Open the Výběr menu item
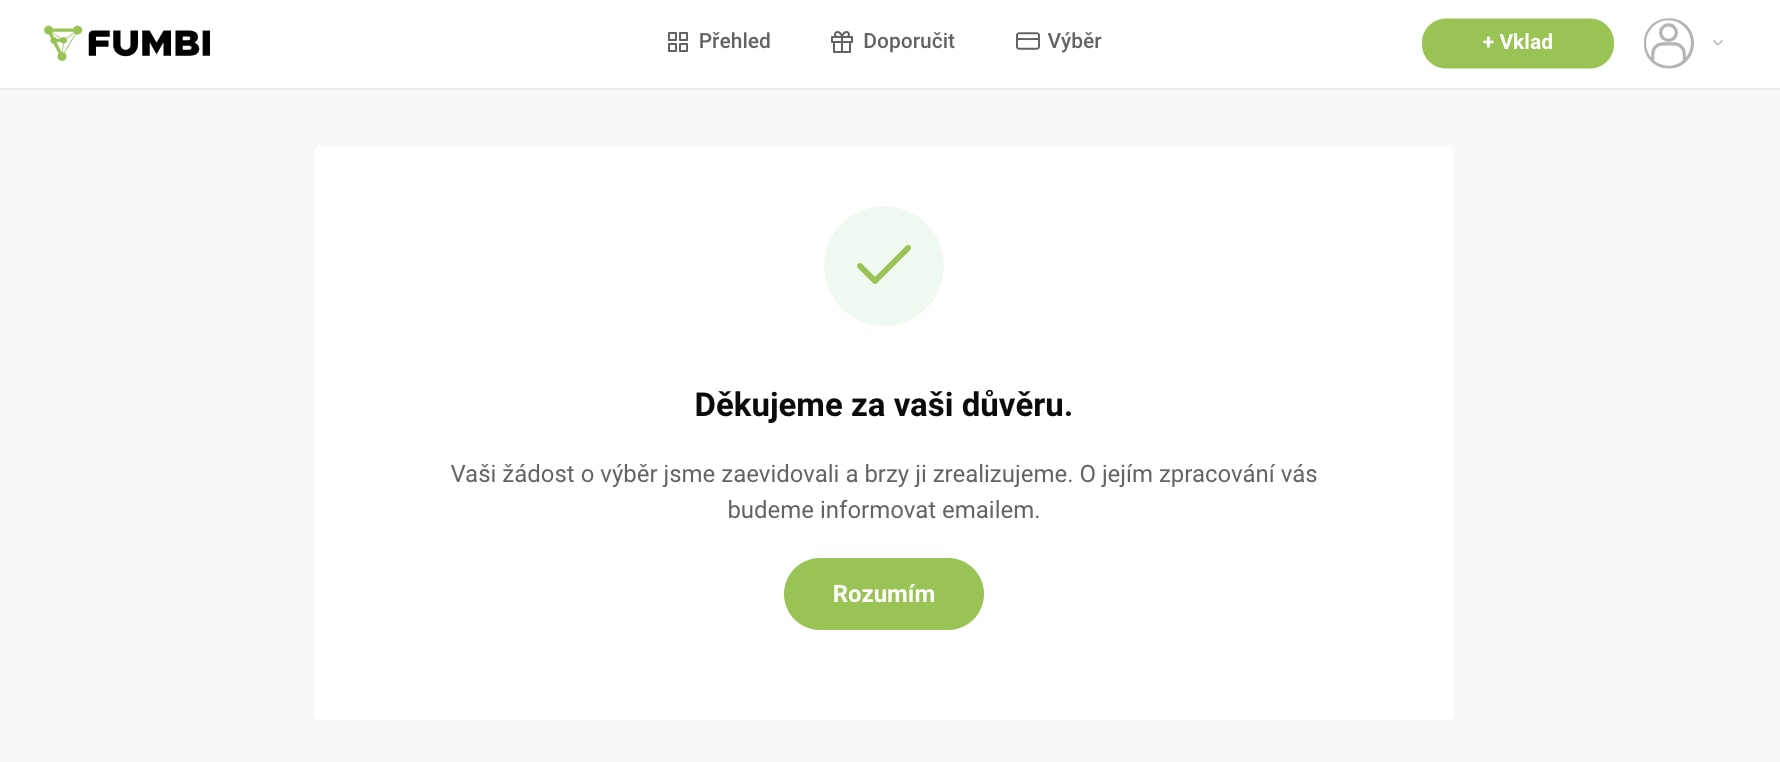This screenshot has width=1780, height=762. 1074,41
